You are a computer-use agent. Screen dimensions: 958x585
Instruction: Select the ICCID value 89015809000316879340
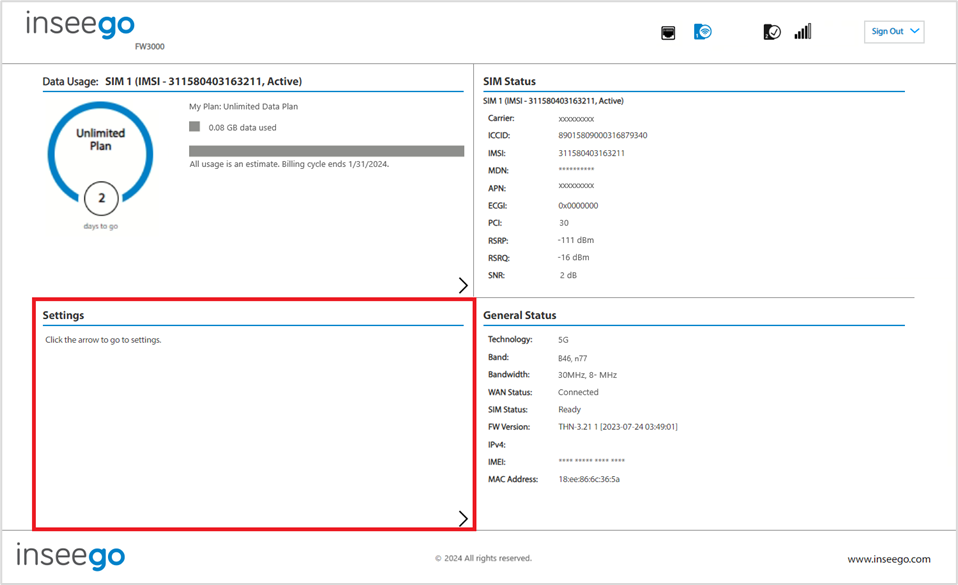tap(602, 135)
